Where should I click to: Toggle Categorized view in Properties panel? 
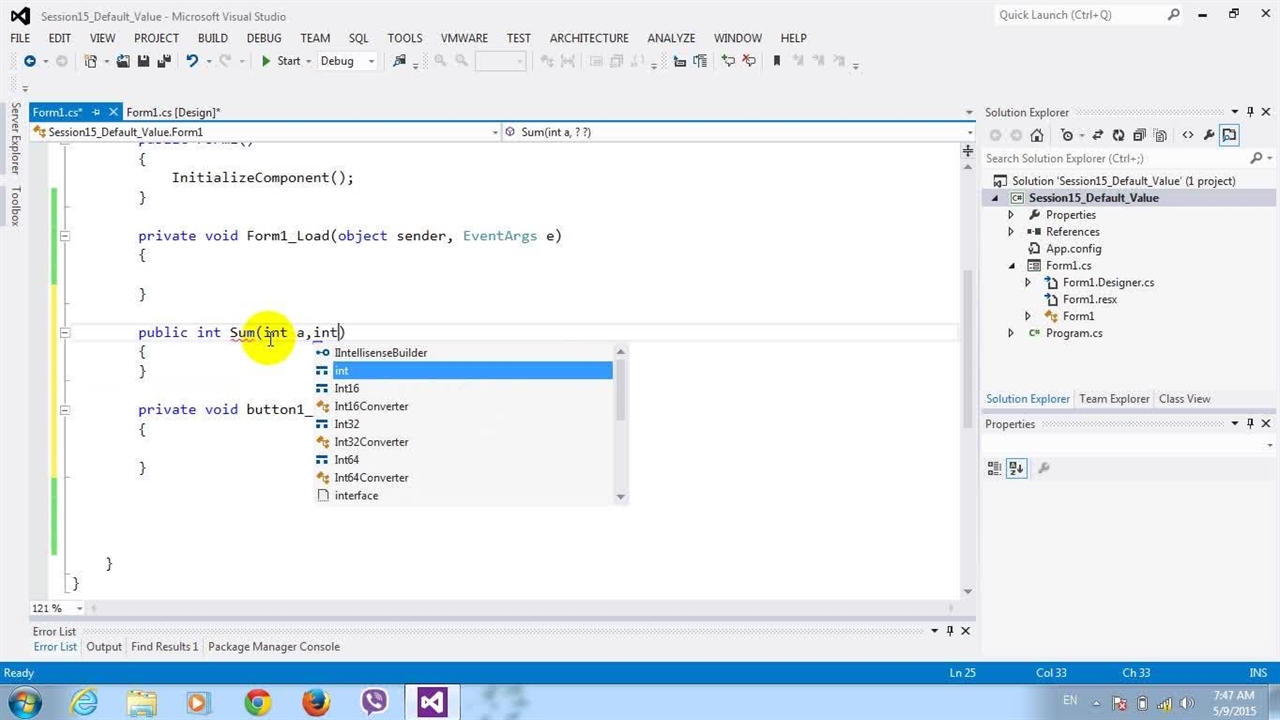[994, 467]
